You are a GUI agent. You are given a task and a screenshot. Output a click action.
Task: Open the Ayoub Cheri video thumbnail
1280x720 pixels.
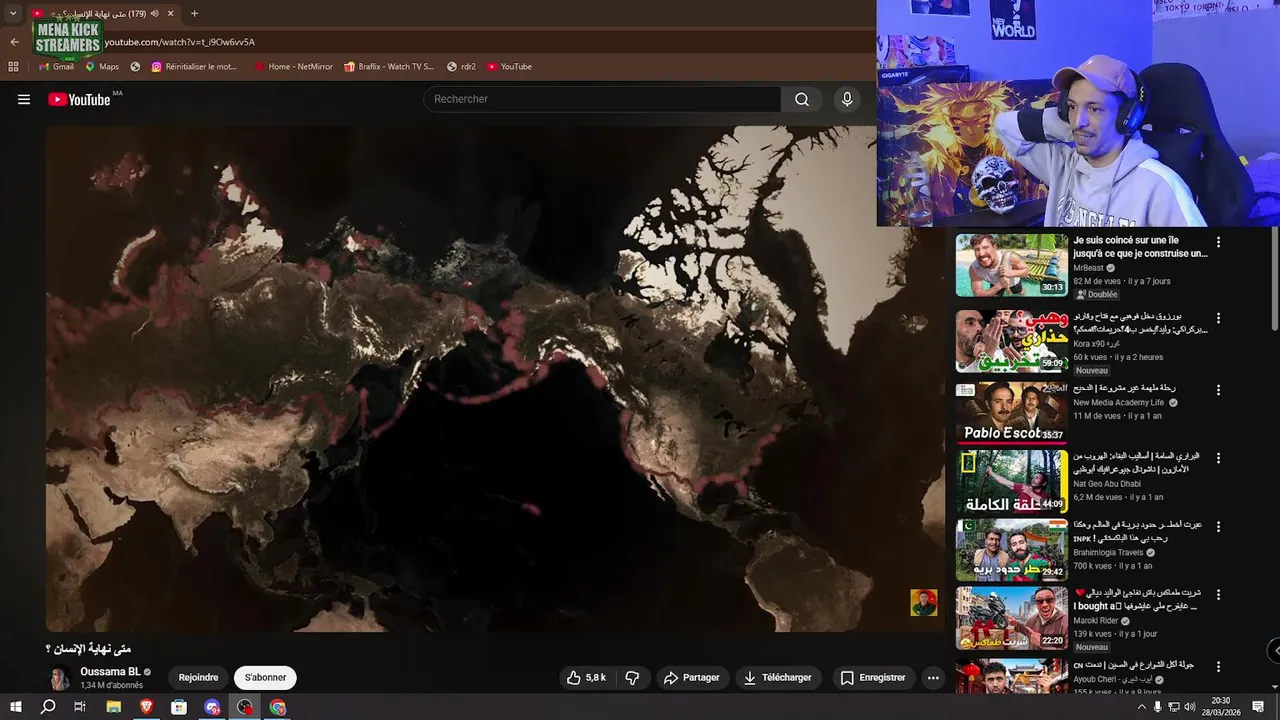tap(1011, 676)
